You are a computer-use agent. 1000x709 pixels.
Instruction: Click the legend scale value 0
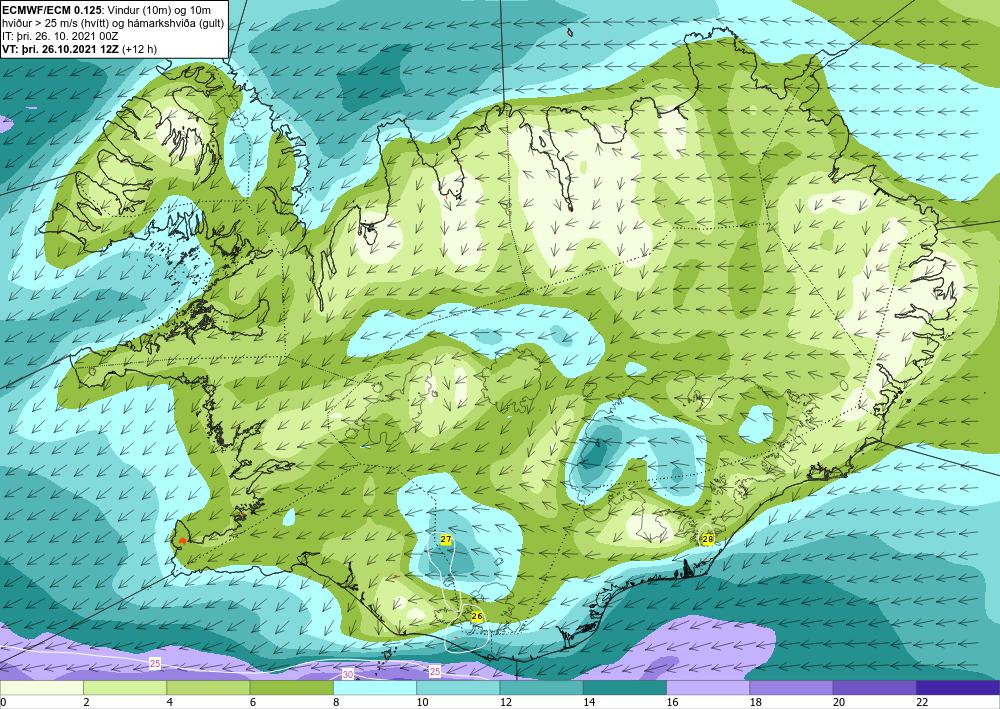pos(3,703)
